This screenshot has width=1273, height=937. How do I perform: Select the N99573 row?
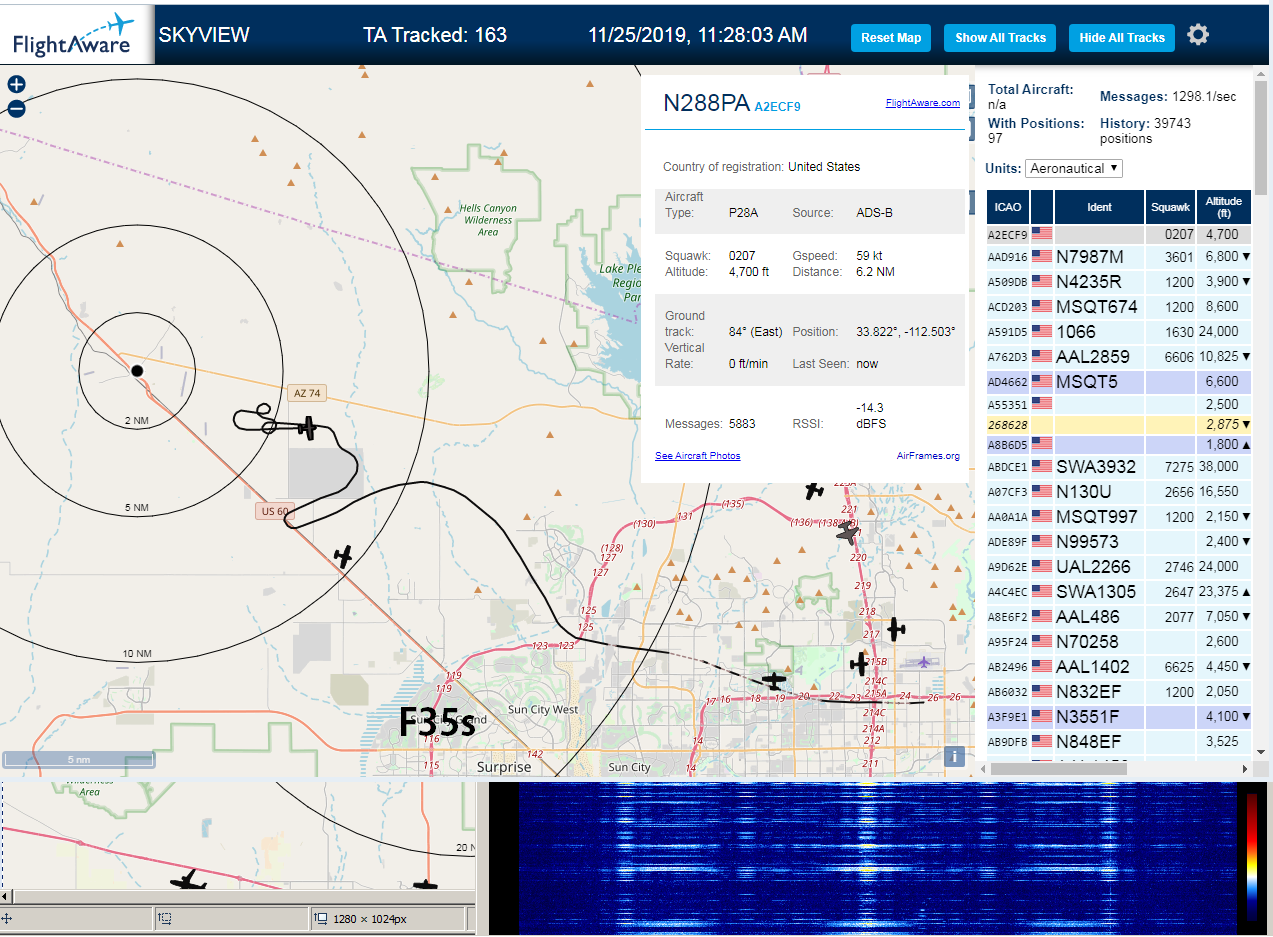1119,542
